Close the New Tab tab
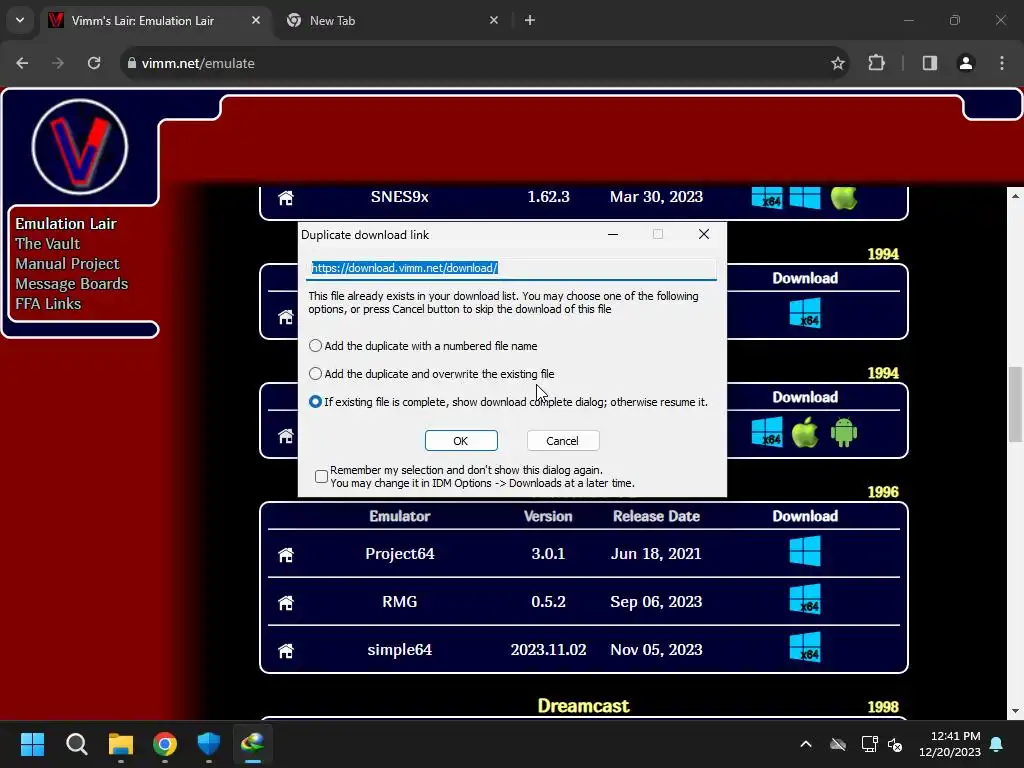Image resolution: width=1024 pixels, height=768 pixels. point(494,20)
